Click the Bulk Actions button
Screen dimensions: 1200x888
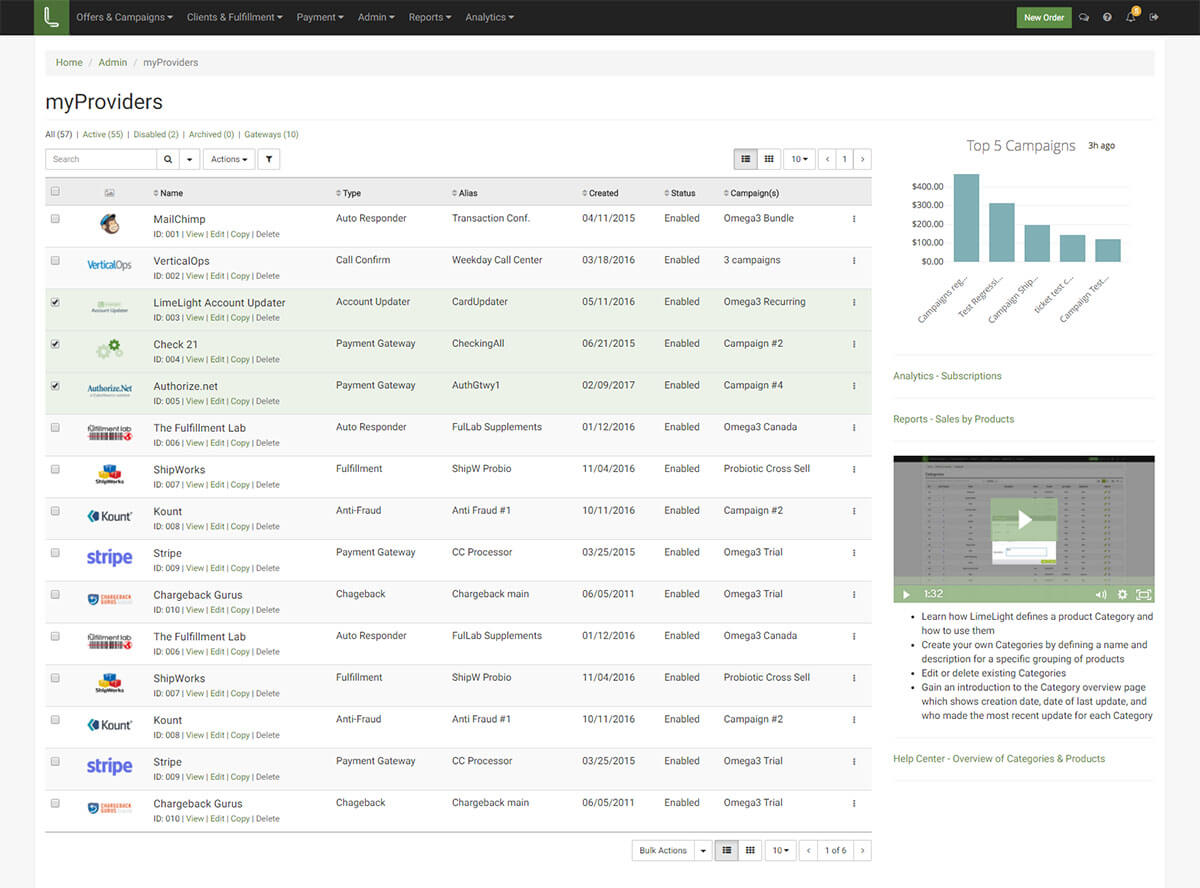(x=663, y=850)
